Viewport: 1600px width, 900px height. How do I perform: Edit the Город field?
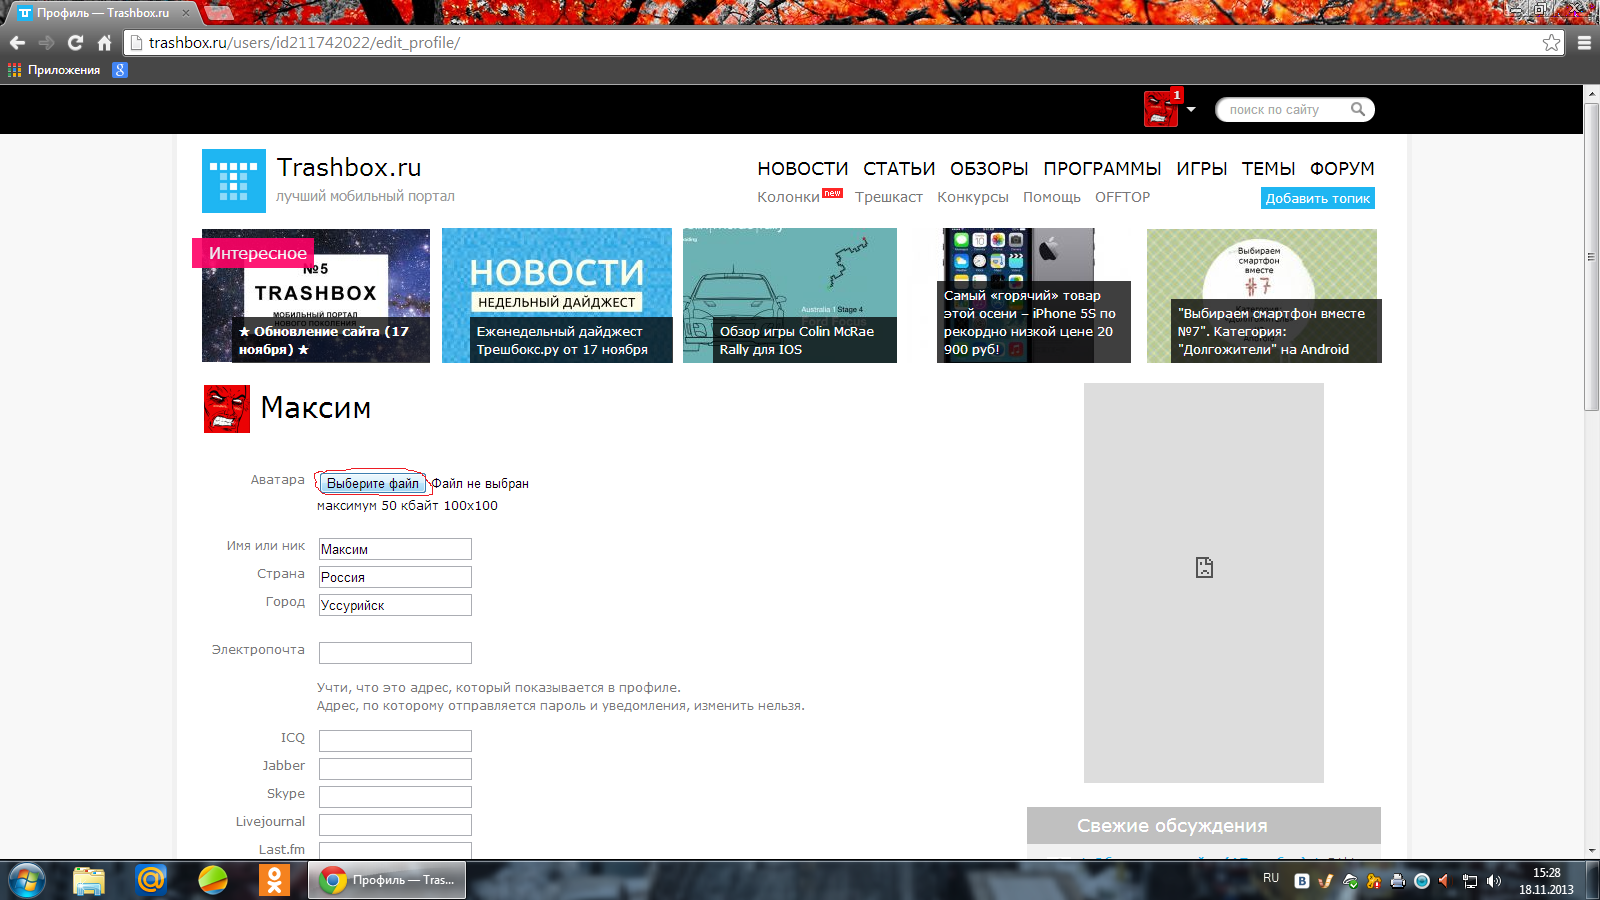(395, 605)
